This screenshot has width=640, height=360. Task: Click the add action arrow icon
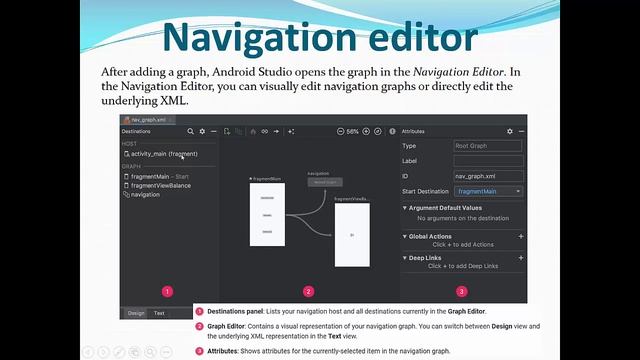point(276,131)
